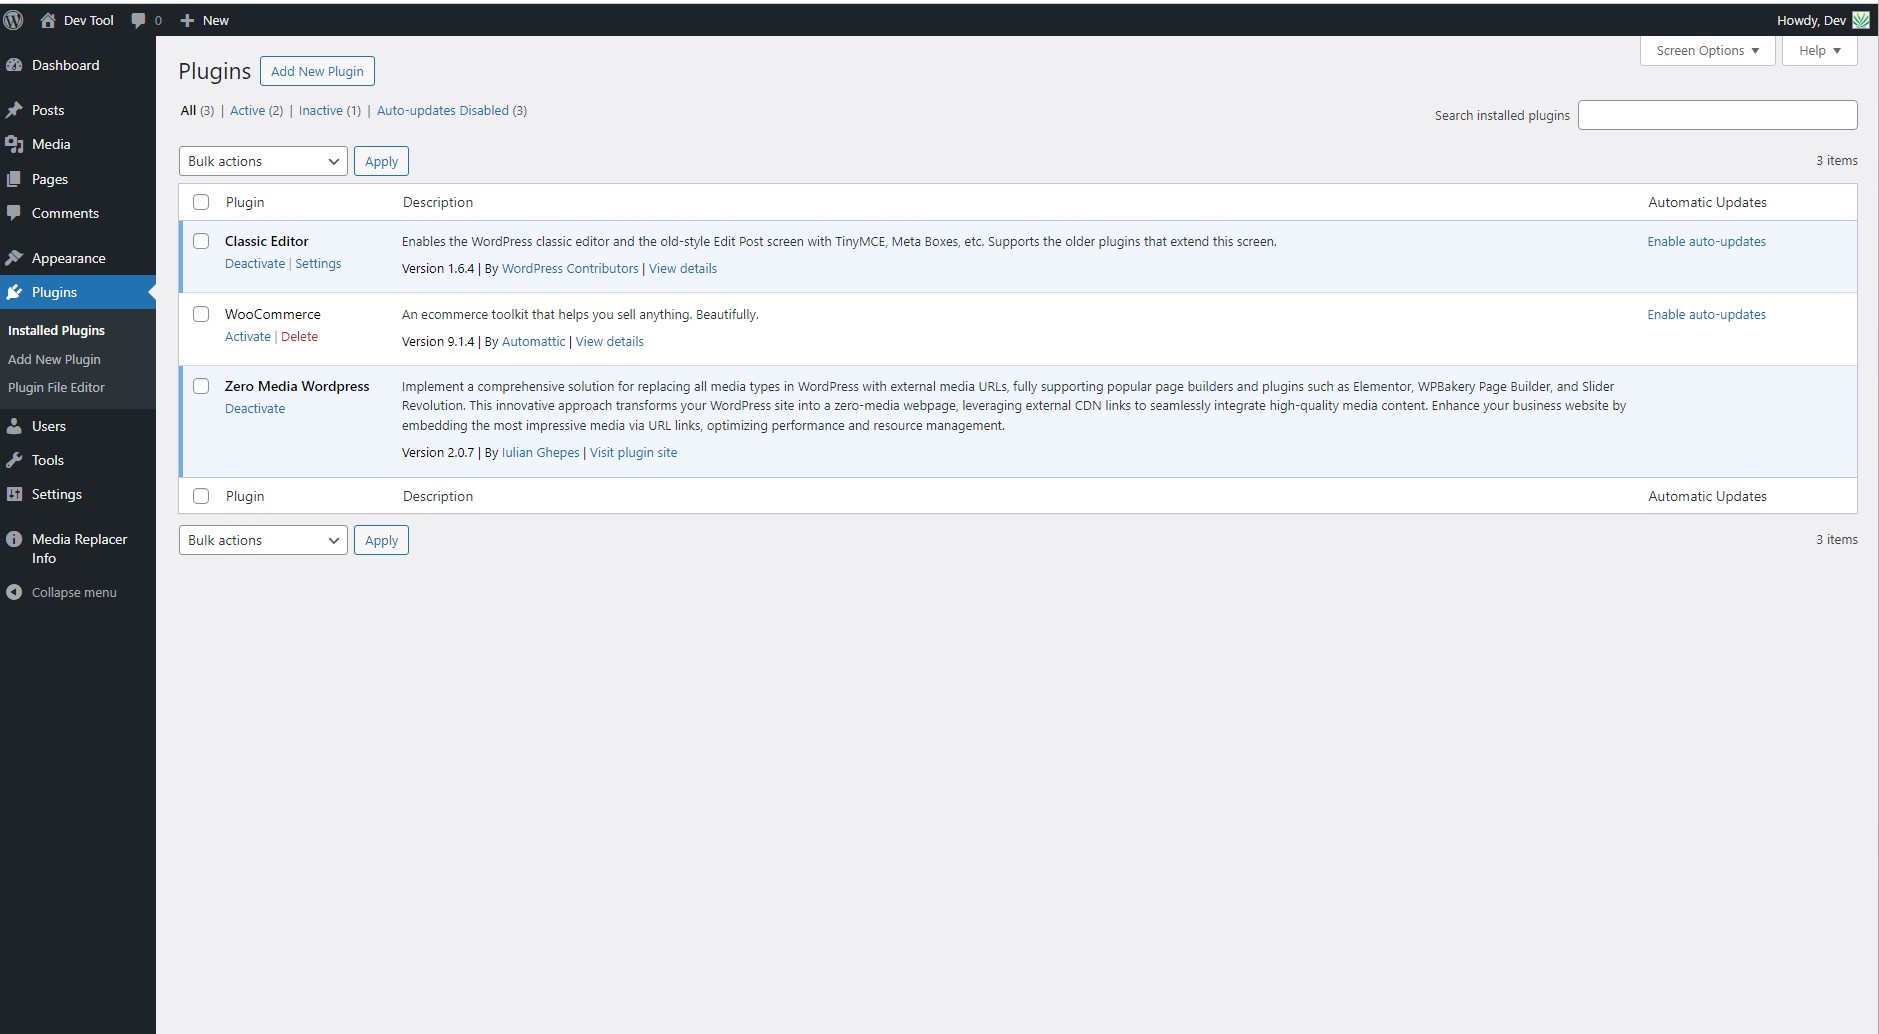Click the Plugins plug icon
Screen dimensions: 1879x1034
[14, 292]
